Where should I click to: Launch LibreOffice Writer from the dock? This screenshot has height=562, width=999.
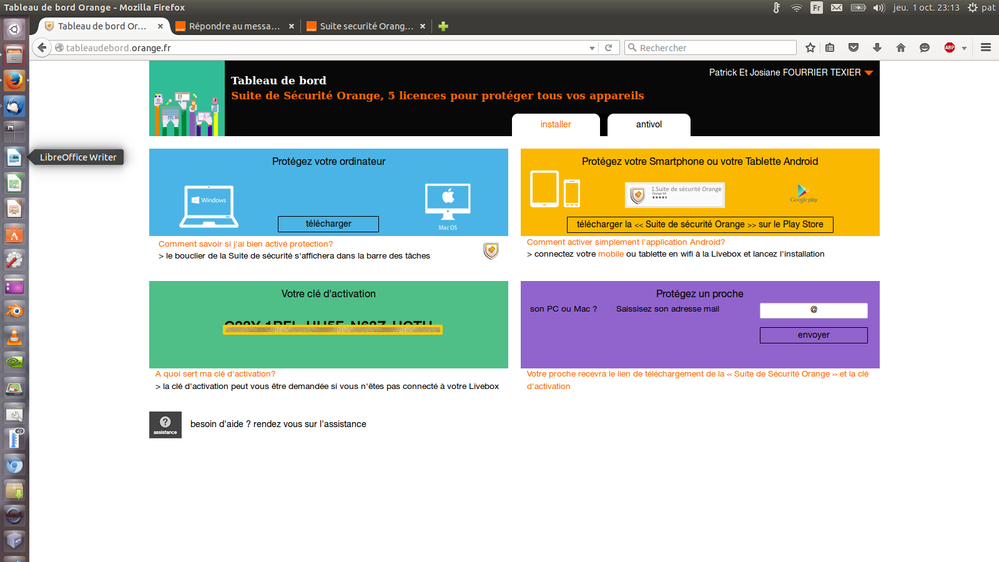tap(14, 157)
